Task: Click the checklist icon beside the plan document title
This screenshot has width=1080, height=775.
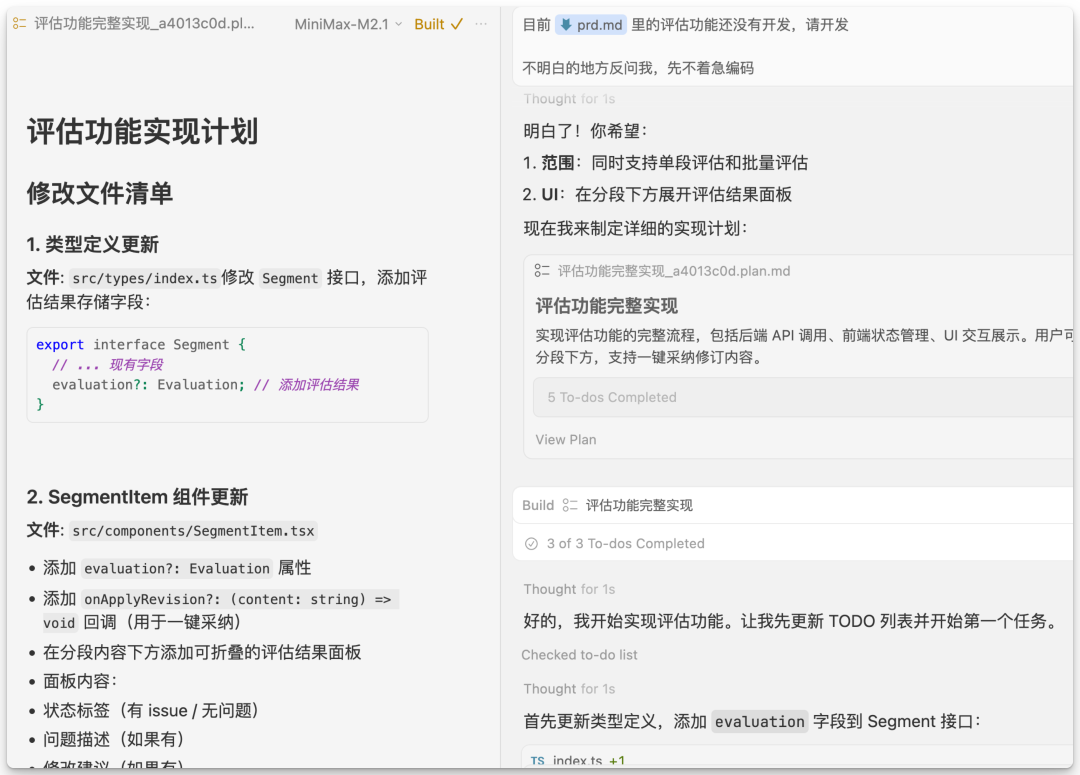Action: tap(18, 23)
